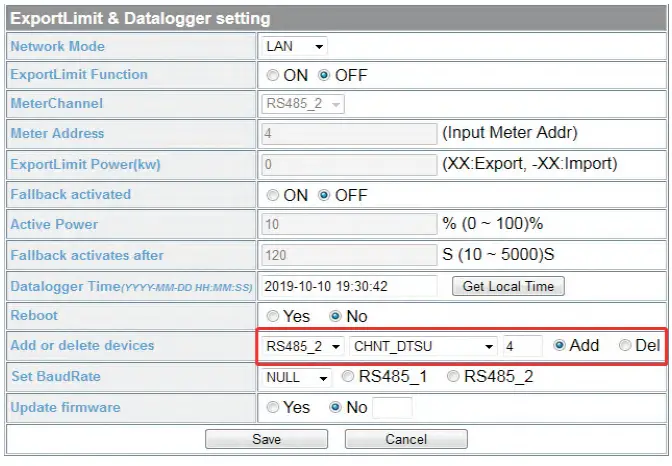Select RS485_1 for Set BaudRate

348,376
